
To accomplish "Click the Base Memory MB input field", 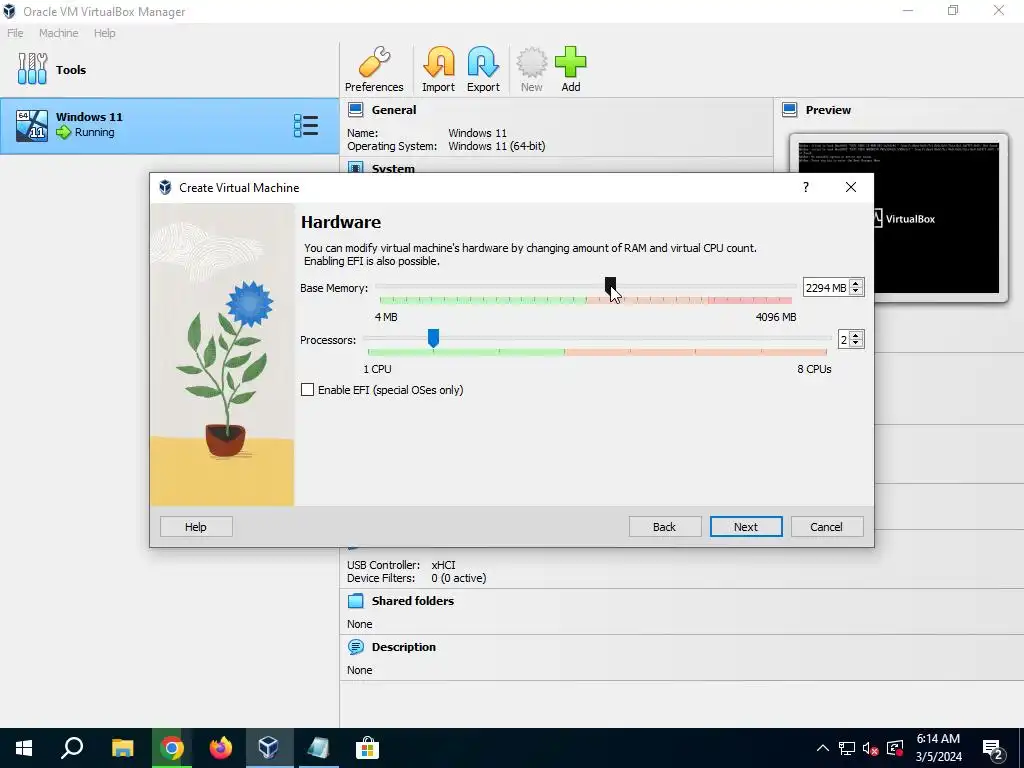I will click(x=825, y=287).
